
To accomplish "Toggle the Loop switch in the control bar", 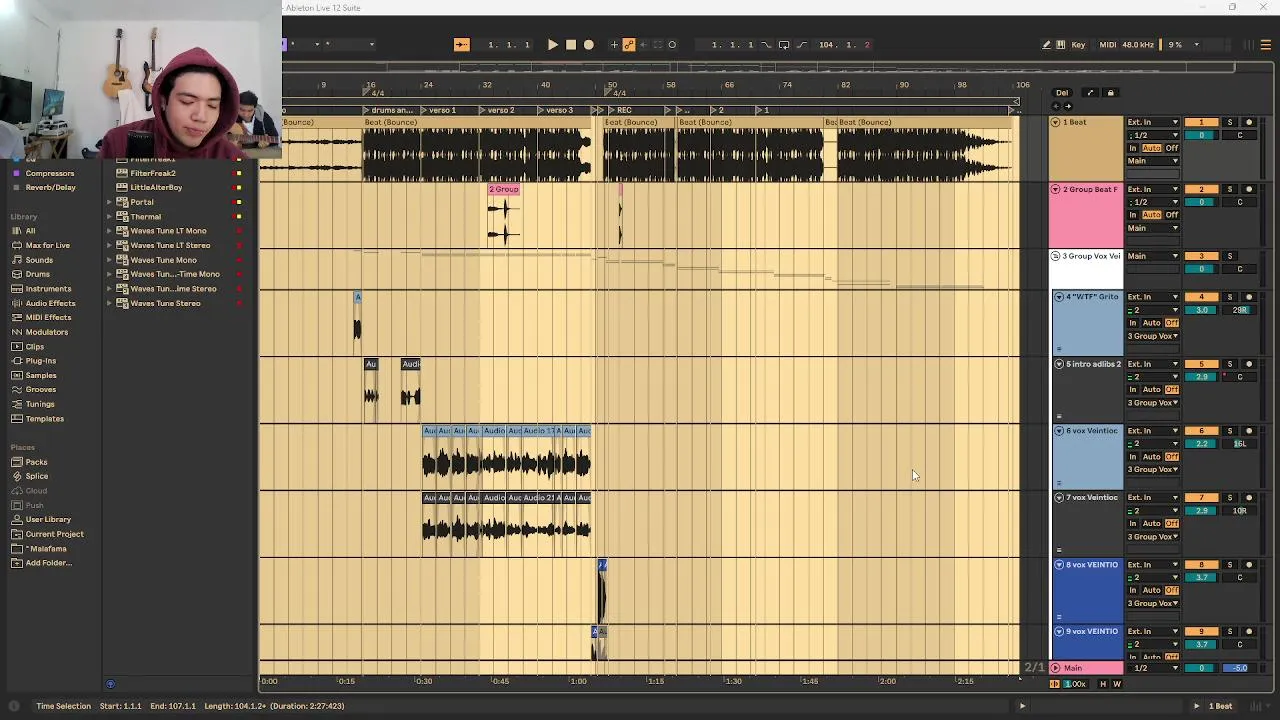I will tap(784, 44).
